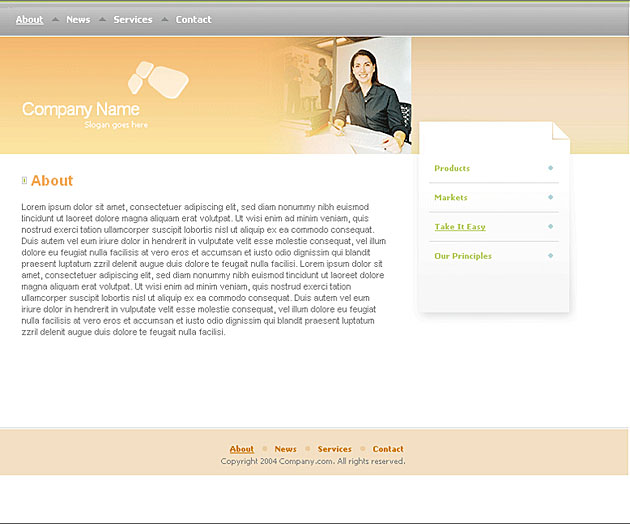
Task: Click the copyright 2004 Company.com text
Action: (x=313, y=461)
